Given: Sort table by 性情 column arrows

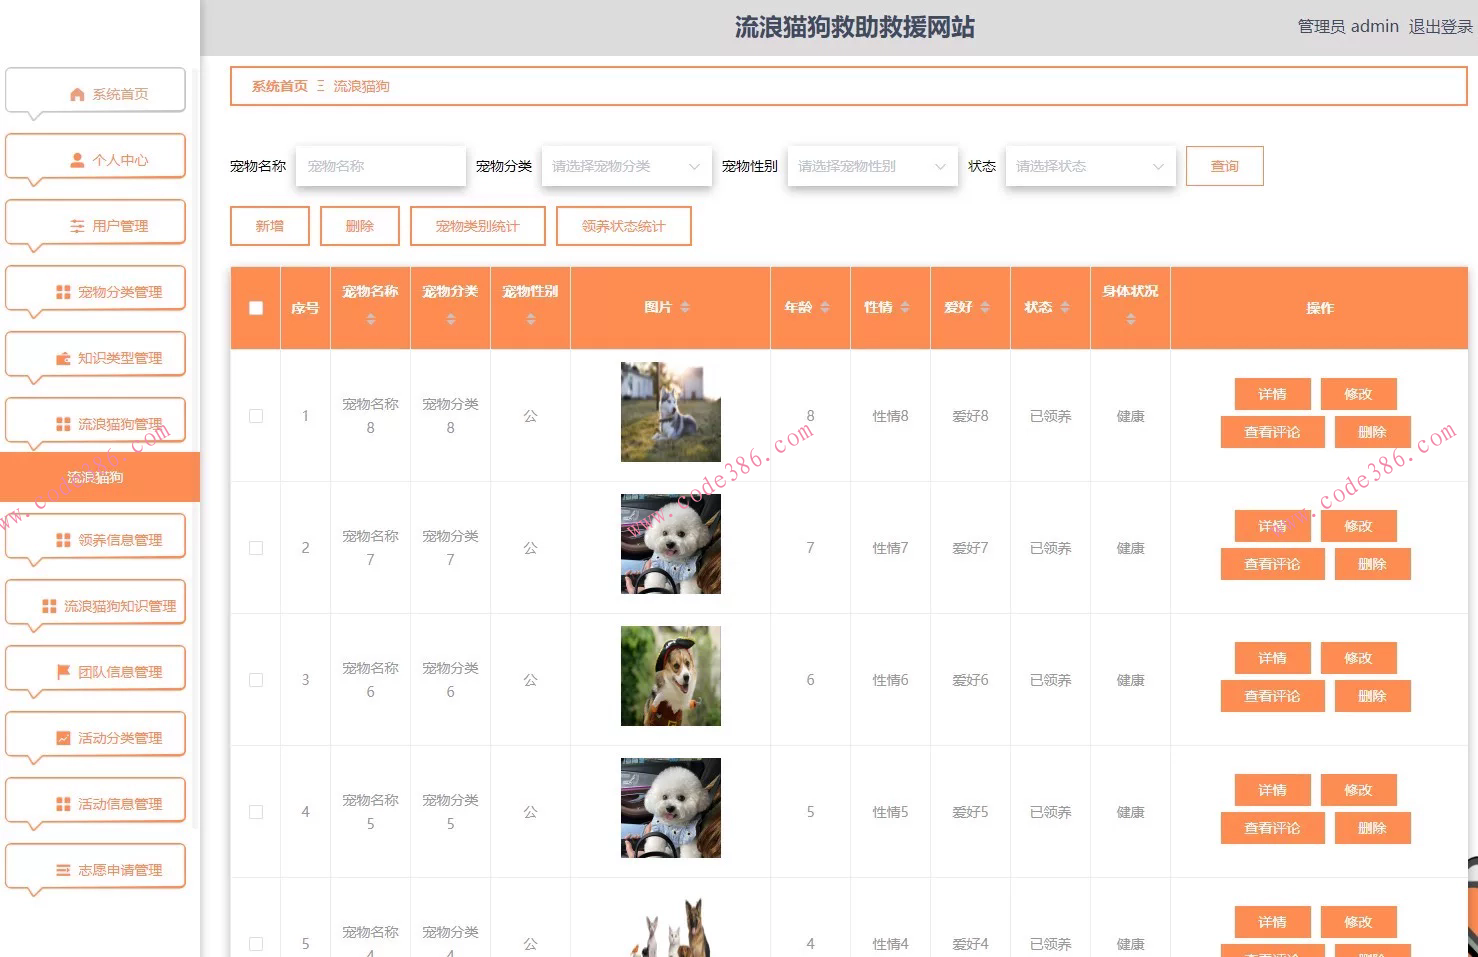Looking at the screenshot, I should point(905,307).
